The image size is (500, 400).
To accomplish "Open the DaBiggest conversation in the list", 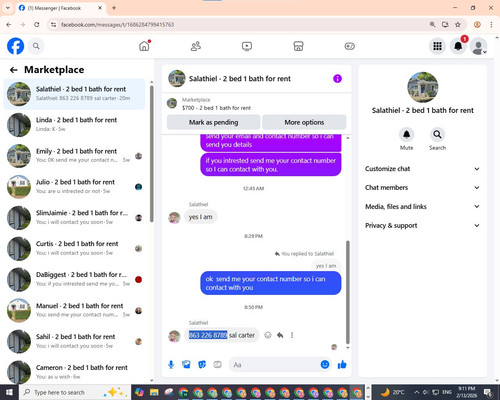I will [x=75, y=279].
